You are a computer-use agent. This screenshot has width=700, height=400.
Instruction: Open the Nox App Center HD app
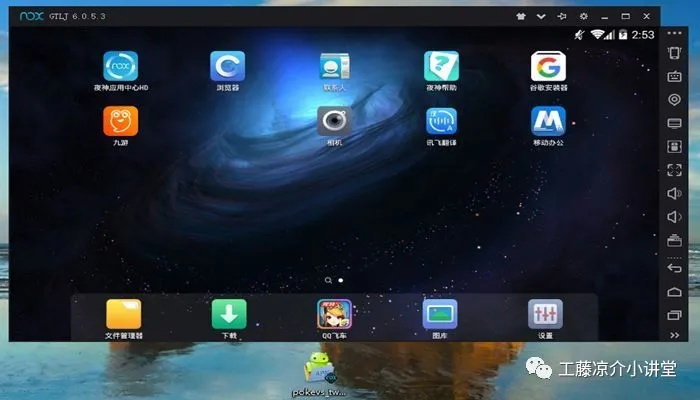point(121,66)
